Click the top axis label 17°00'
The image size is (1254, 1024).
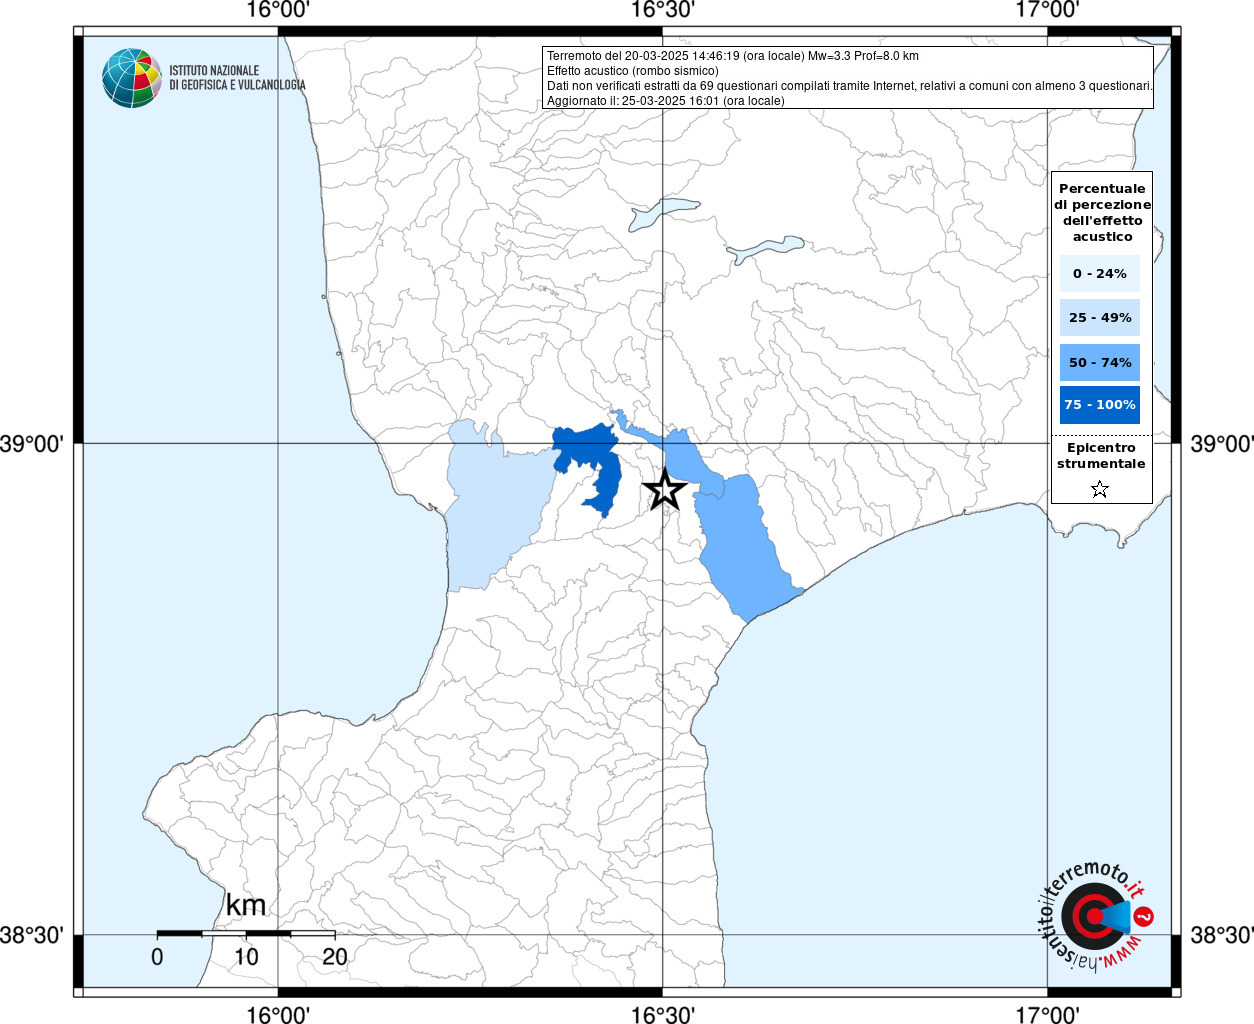tap(1047, 11)
